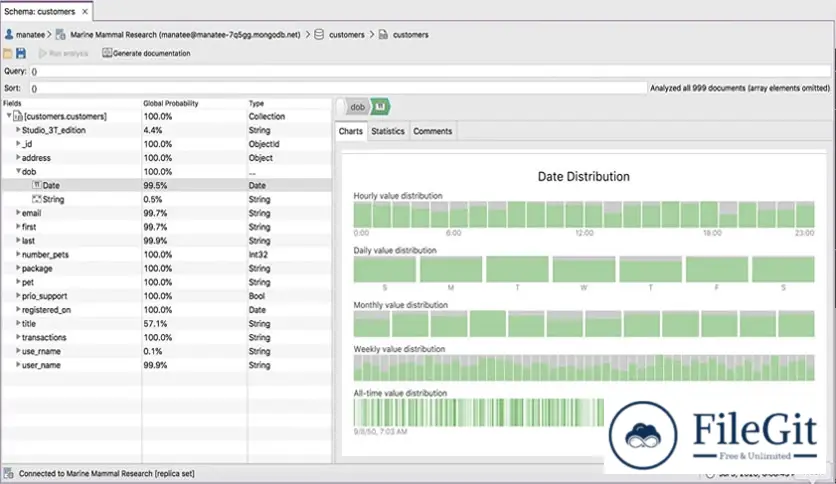
Task: Expand the address field
Action: pos(18,157)
